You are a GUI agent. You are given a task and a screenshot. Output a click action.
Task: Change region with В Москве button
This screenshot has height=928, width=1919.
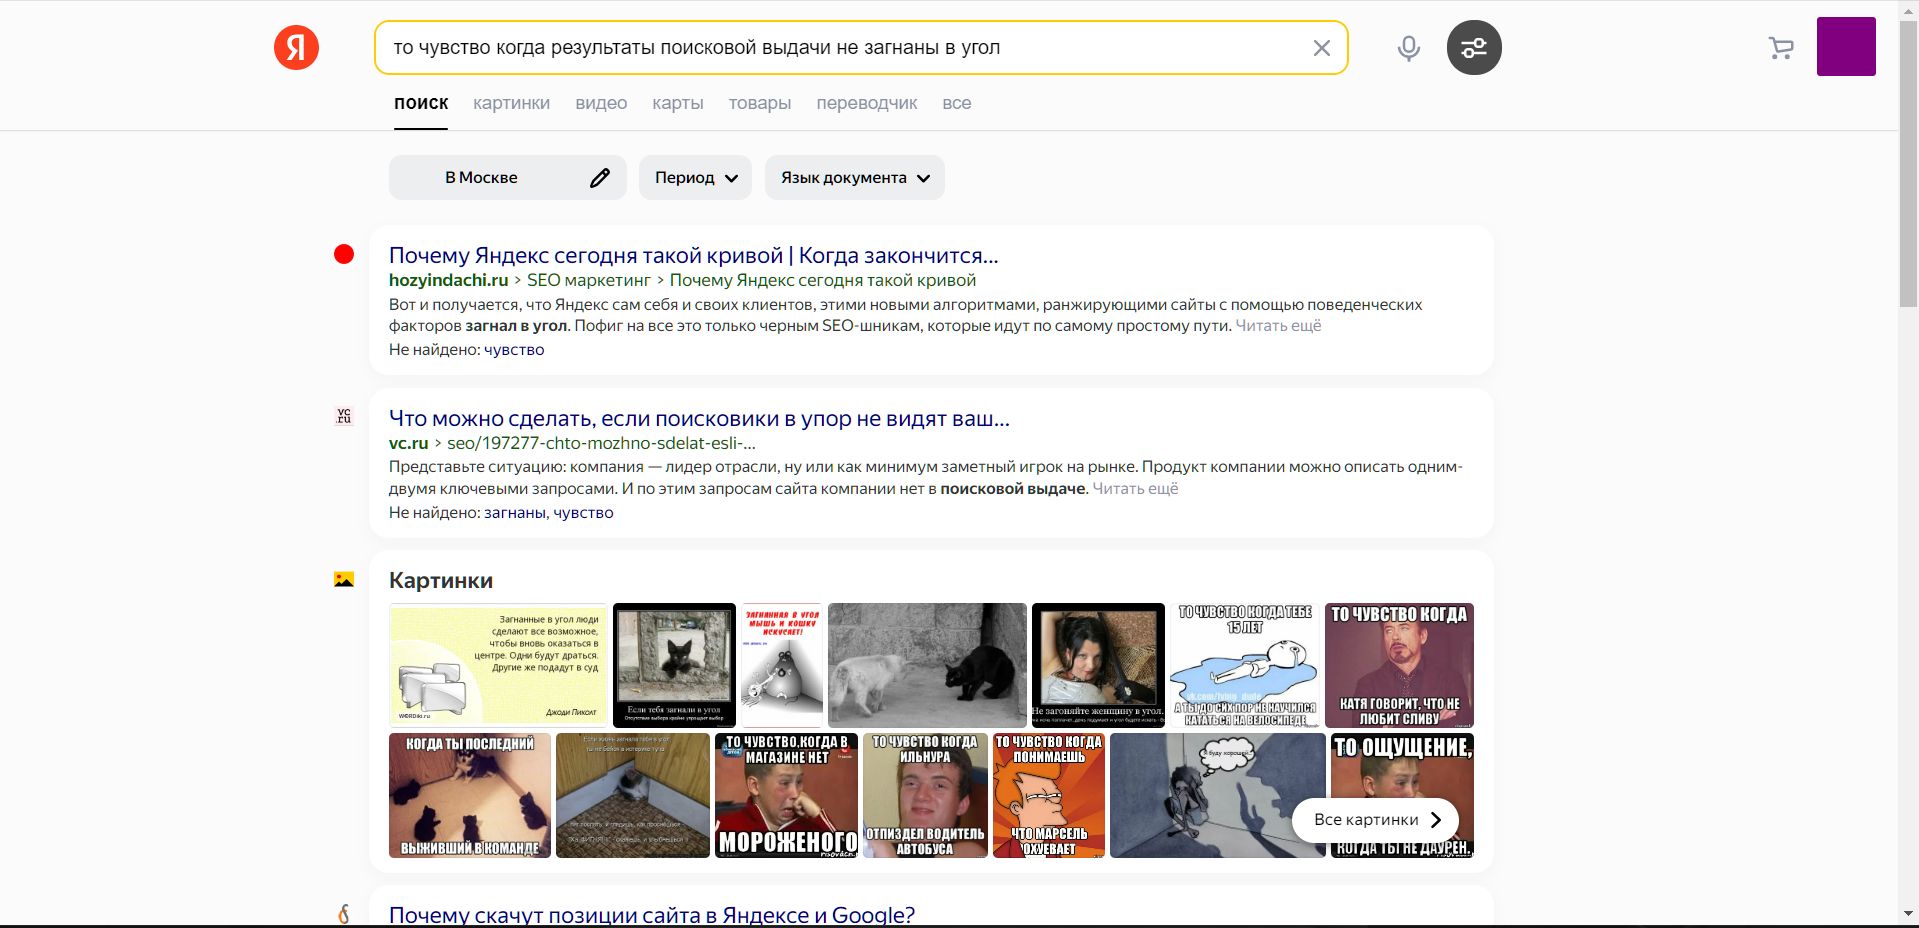coord(508,178)
